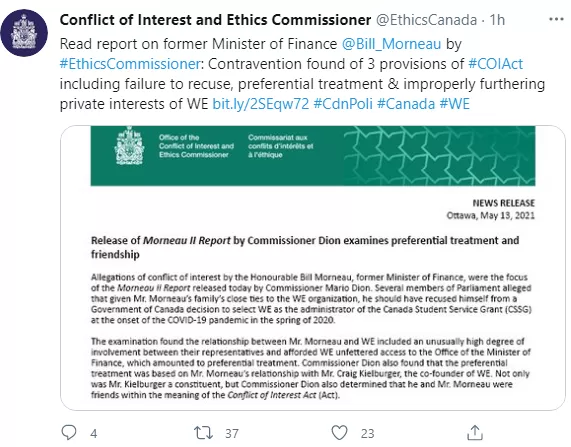
Task: Click the #WE hashtag
Action: point(454,104)
